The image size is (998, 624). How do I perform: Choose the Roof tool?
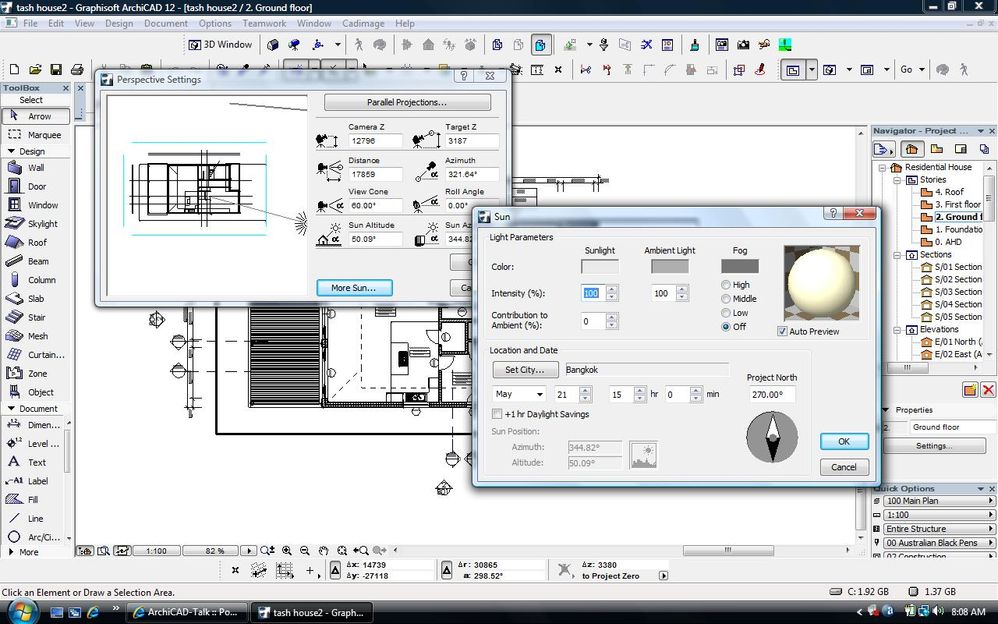pos(35,242)
